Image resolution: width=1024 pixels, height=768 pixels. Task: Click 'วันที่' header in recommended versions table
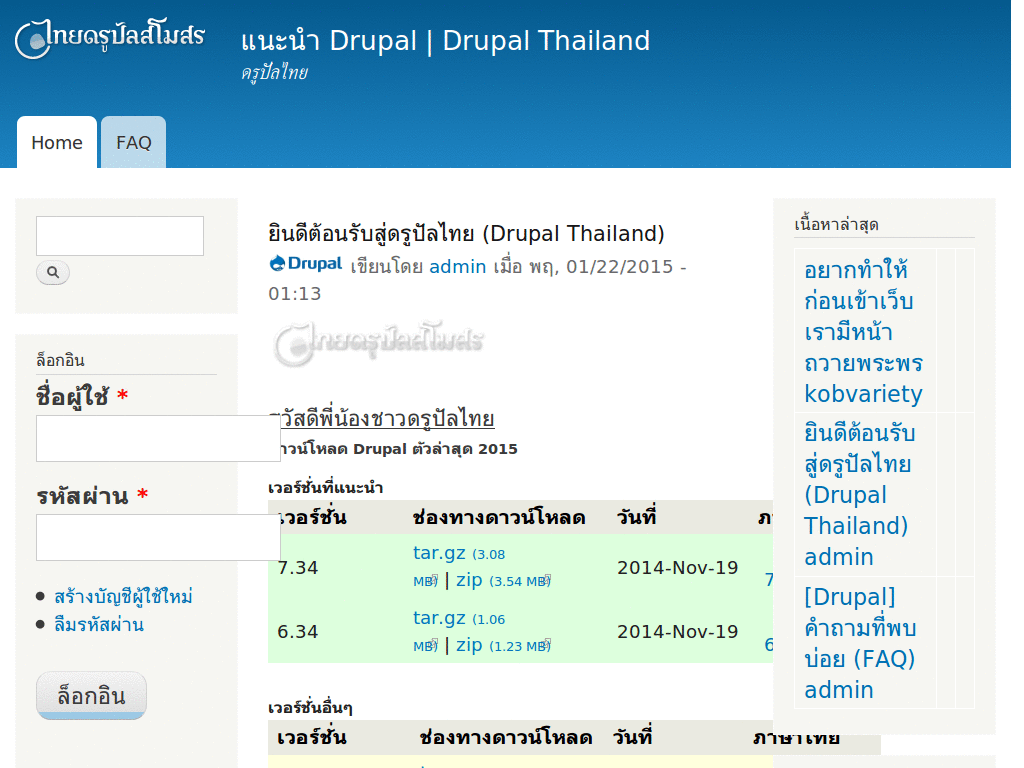point(636,517)
